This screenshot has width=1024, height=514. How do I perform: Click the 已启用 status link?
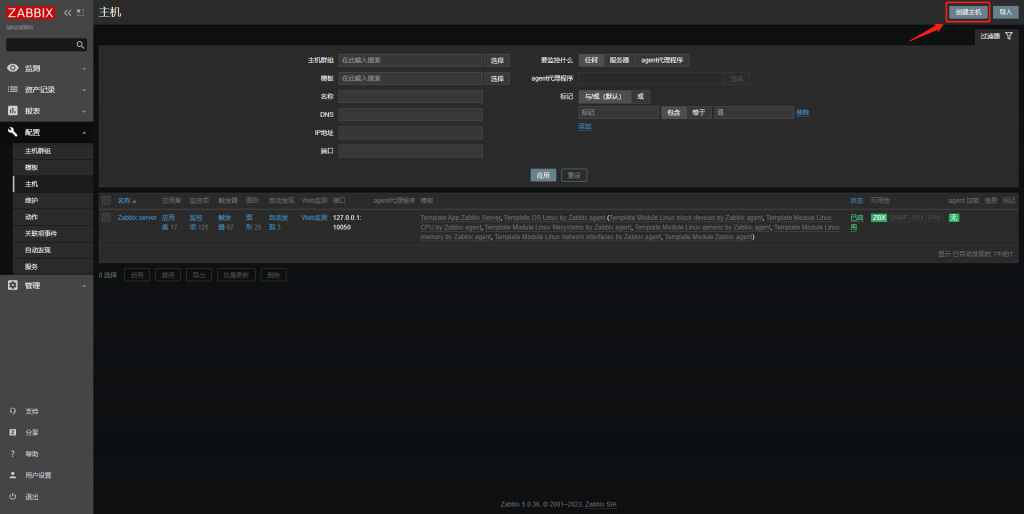pos(856,222)
